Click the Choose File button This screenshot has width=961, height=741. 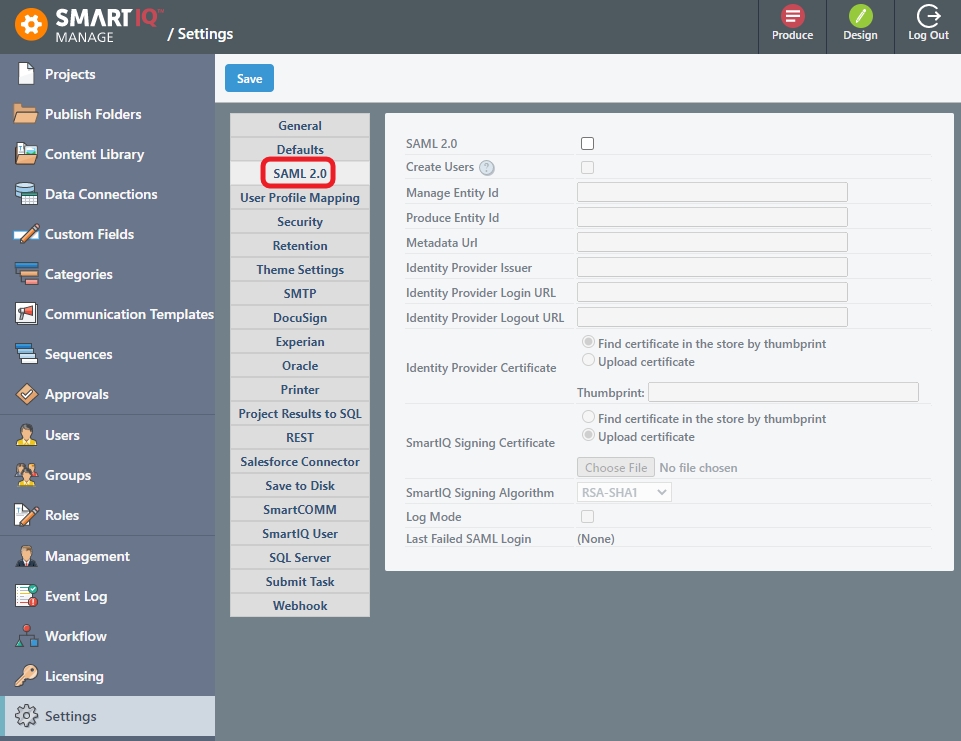click(616, 467)
